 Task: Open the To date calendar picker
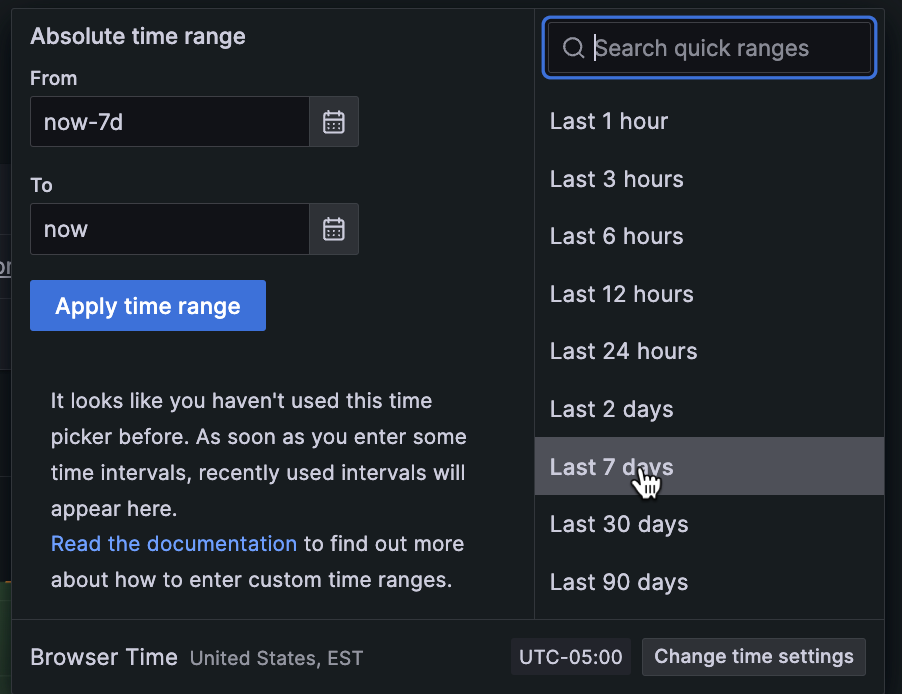click(334, 229)
